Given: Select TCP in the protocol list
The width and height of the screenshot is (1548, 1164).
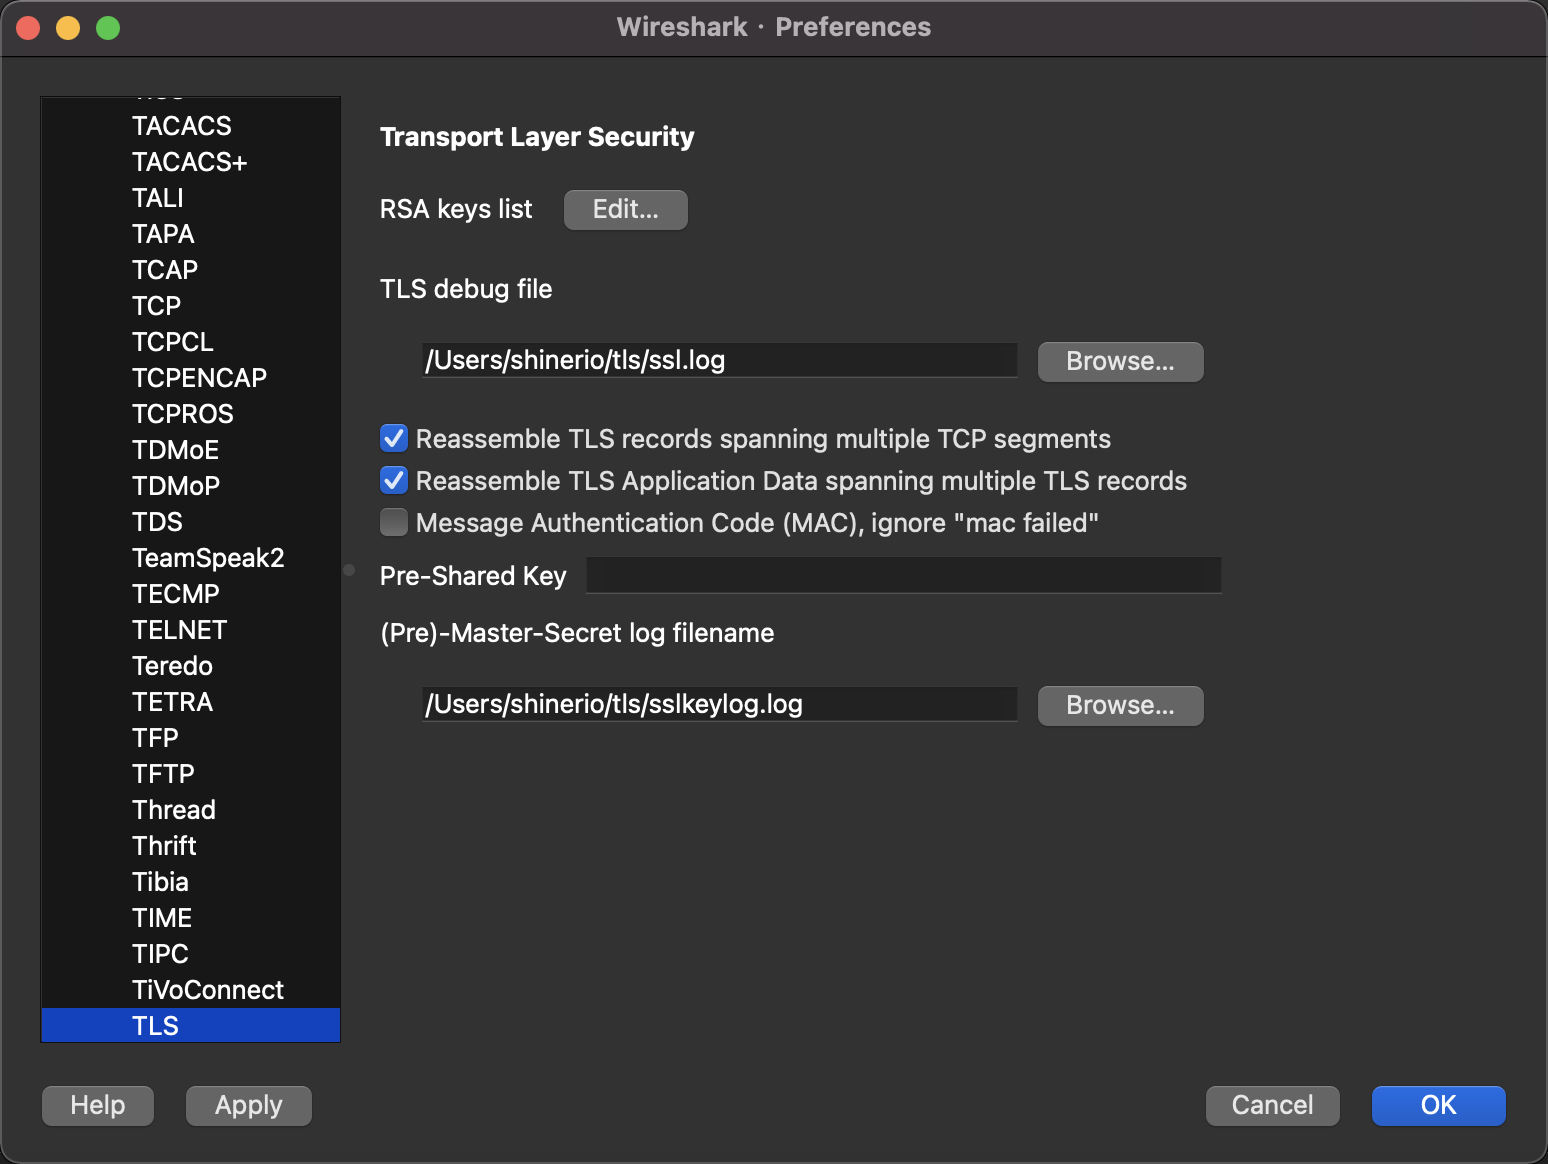Looking at the screenshot, I should coord(157,306).
